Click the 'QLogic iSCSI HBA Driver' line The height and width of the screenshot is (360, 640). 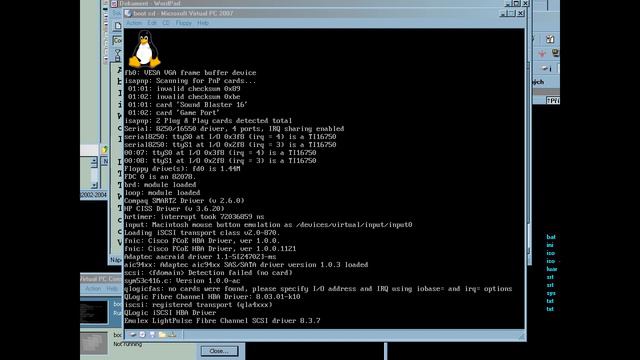coord(170,313)
